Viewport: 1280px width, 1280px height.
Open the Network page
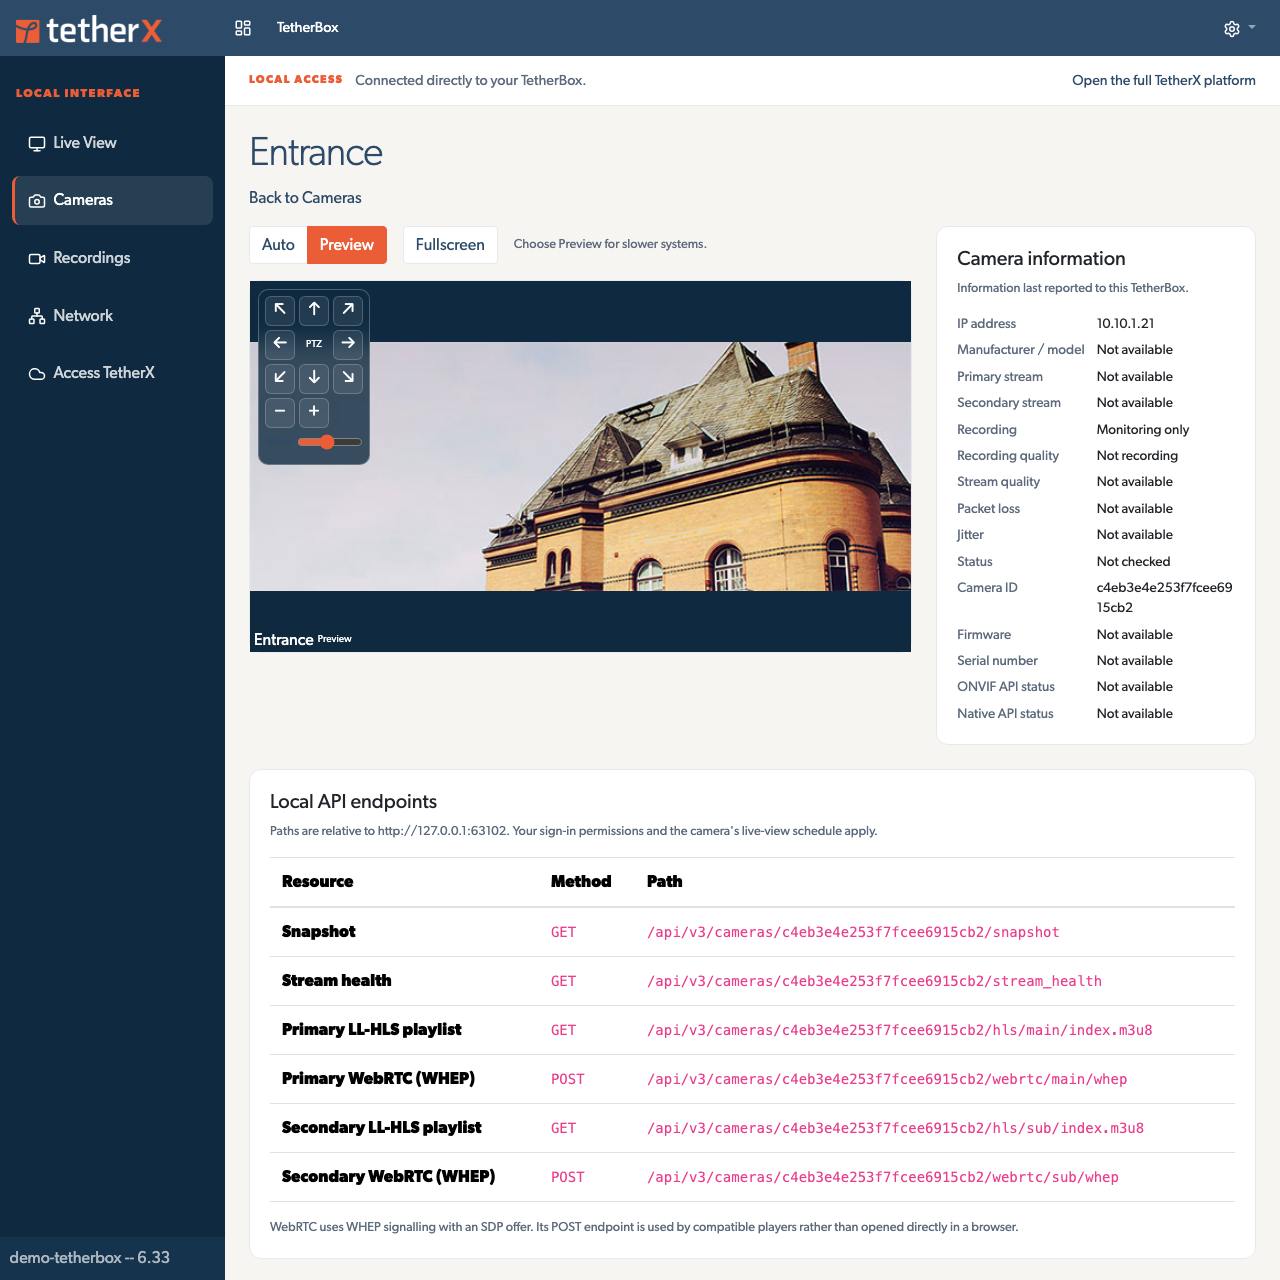point(112,316)
